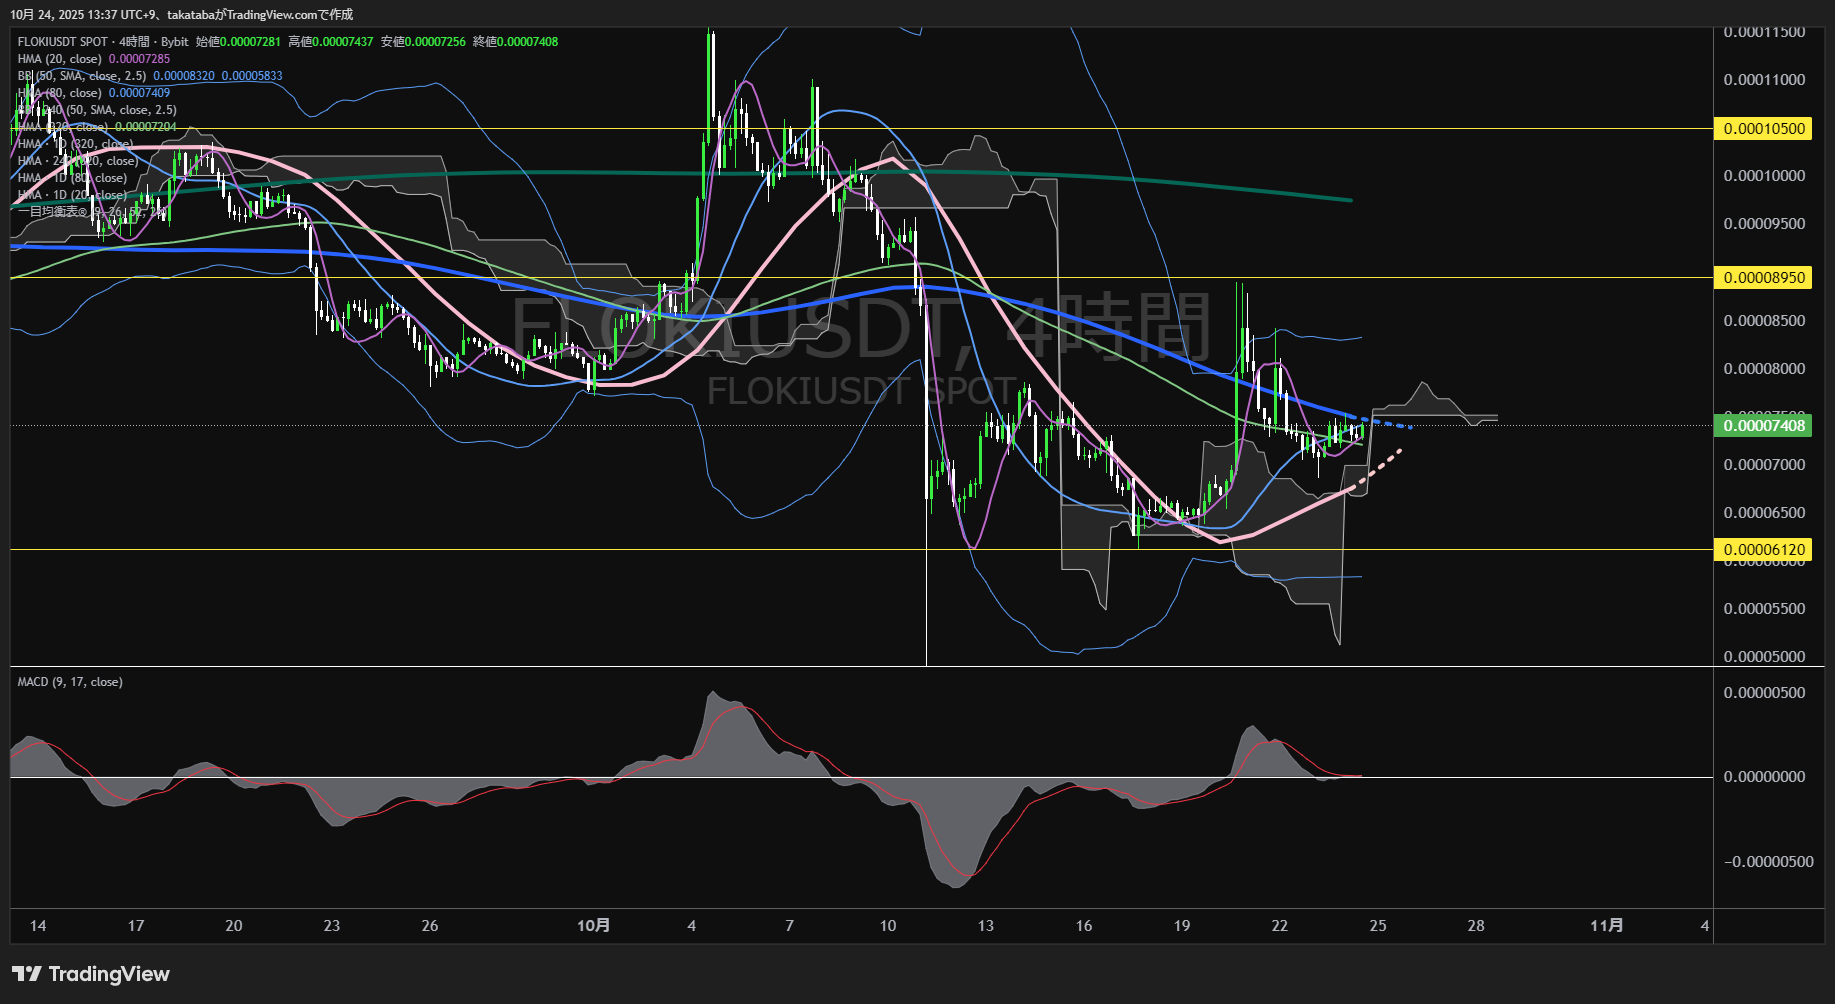Click the TradingView logo icon
The image size is (1835, 1004).
[26, 974]
